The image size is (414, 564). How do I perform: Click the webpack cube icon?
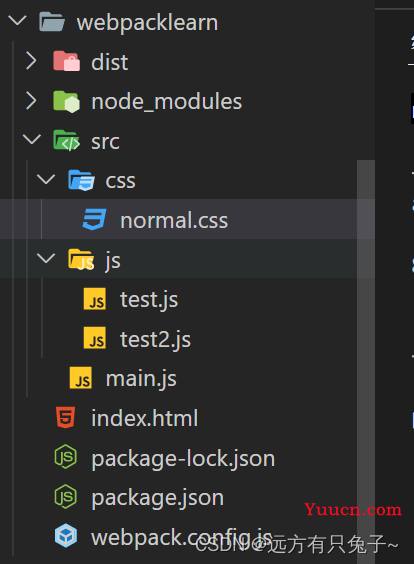click(66, 536)
